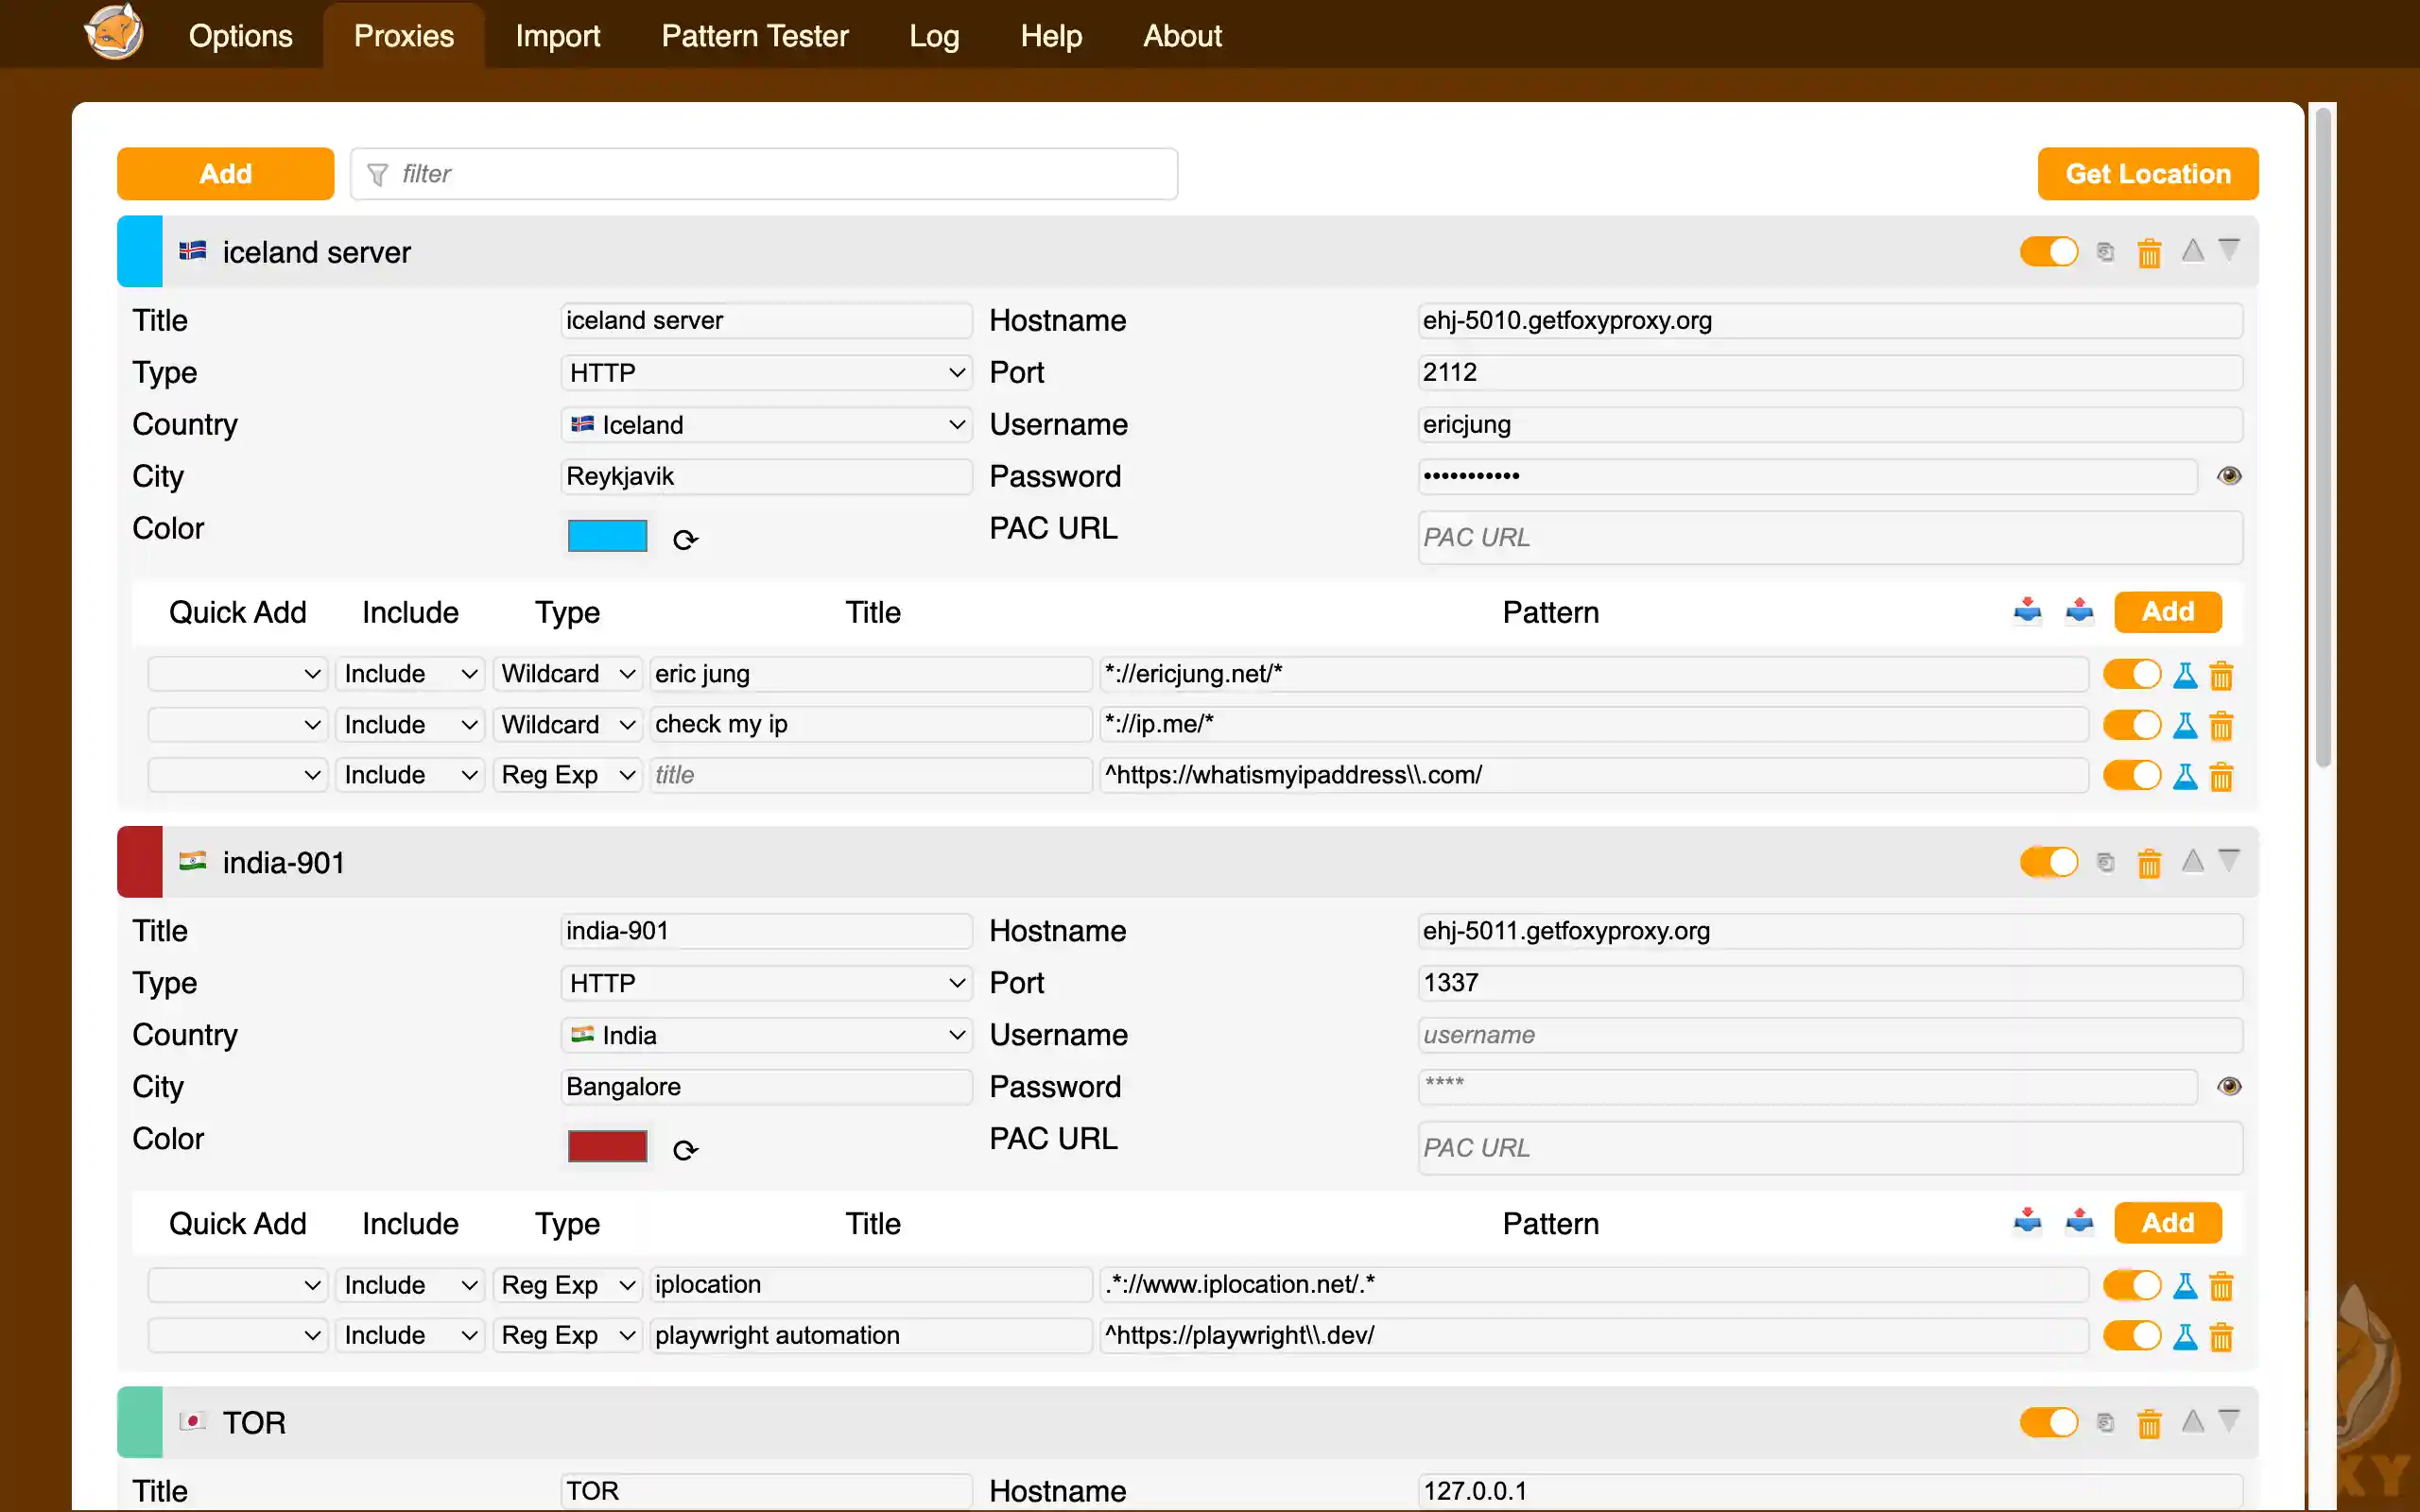Delete the check my ip pattern

[x=2221, y=726]
